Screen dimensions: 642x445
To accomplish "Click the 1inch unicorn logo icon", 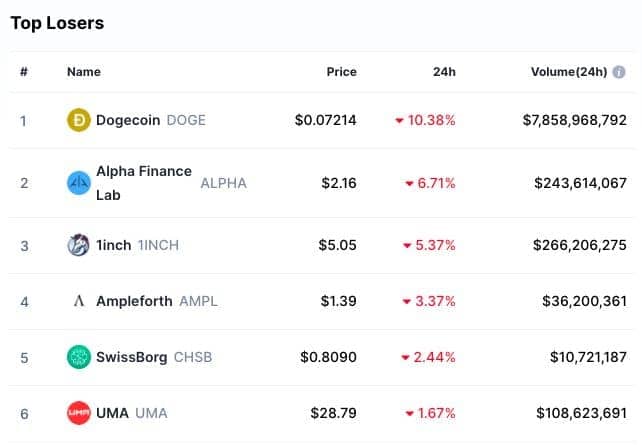I will (79, 245).
